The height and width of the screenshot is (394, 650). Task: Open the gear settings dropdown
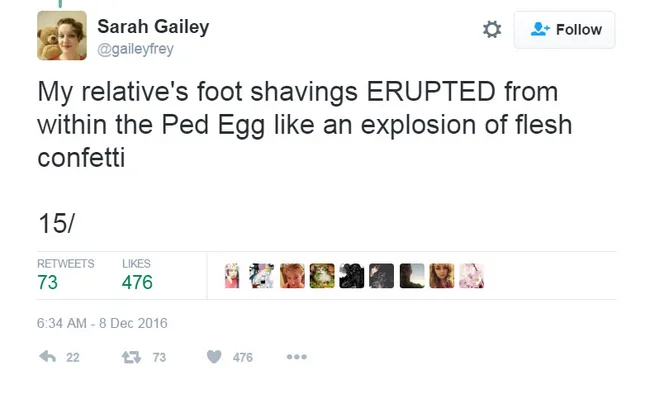[x=492, y=29]
